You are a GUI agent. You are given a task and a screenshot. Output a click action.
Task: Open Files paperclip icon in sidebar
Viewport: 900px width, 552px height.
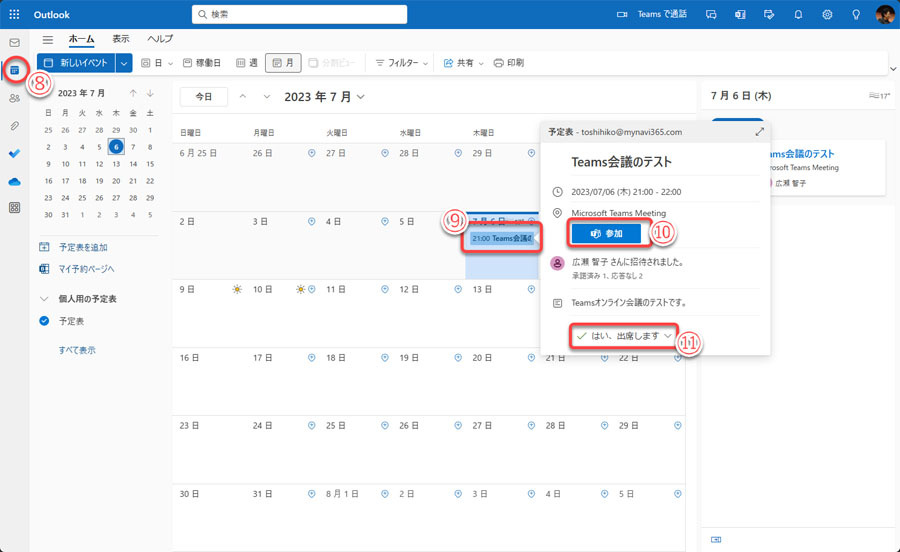tap(14, 126)
